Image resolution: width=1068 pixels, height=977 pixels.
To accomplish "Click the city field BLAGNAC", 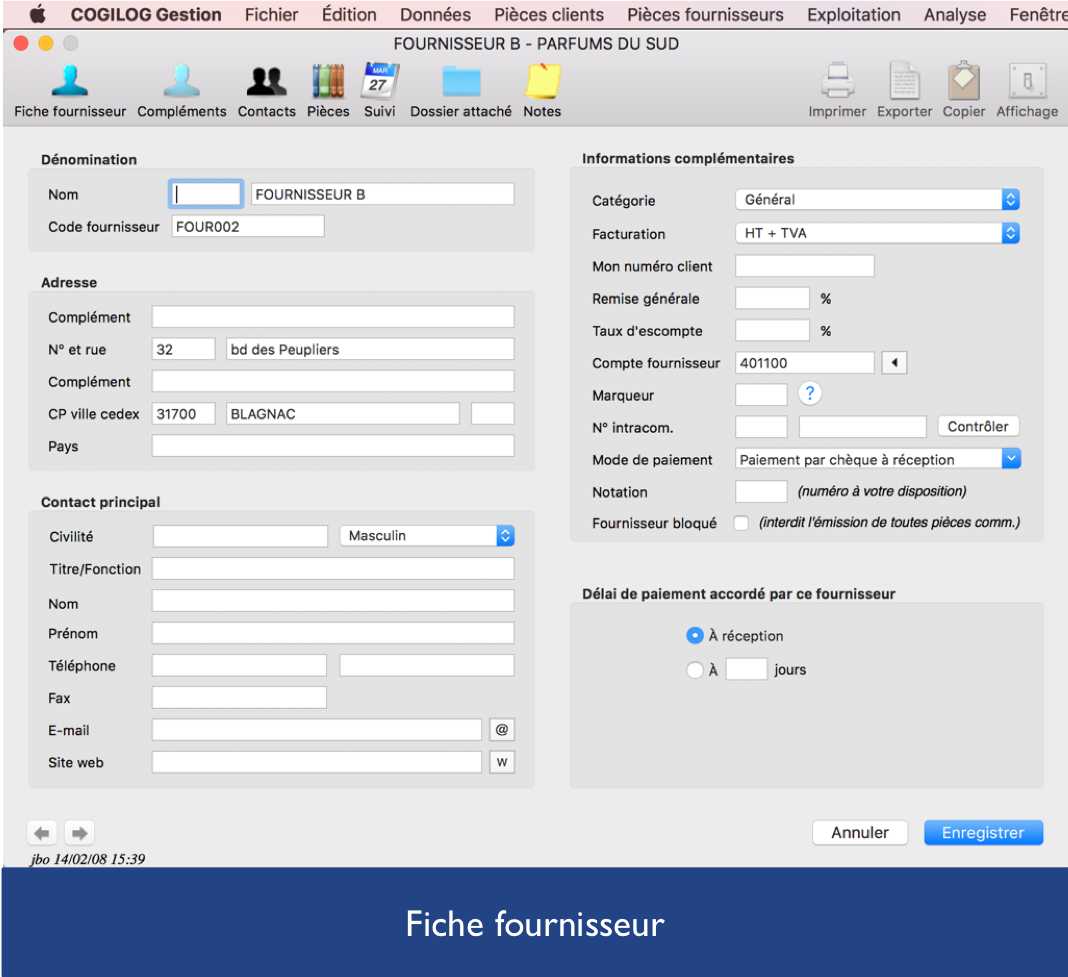I will click(343, 414).
